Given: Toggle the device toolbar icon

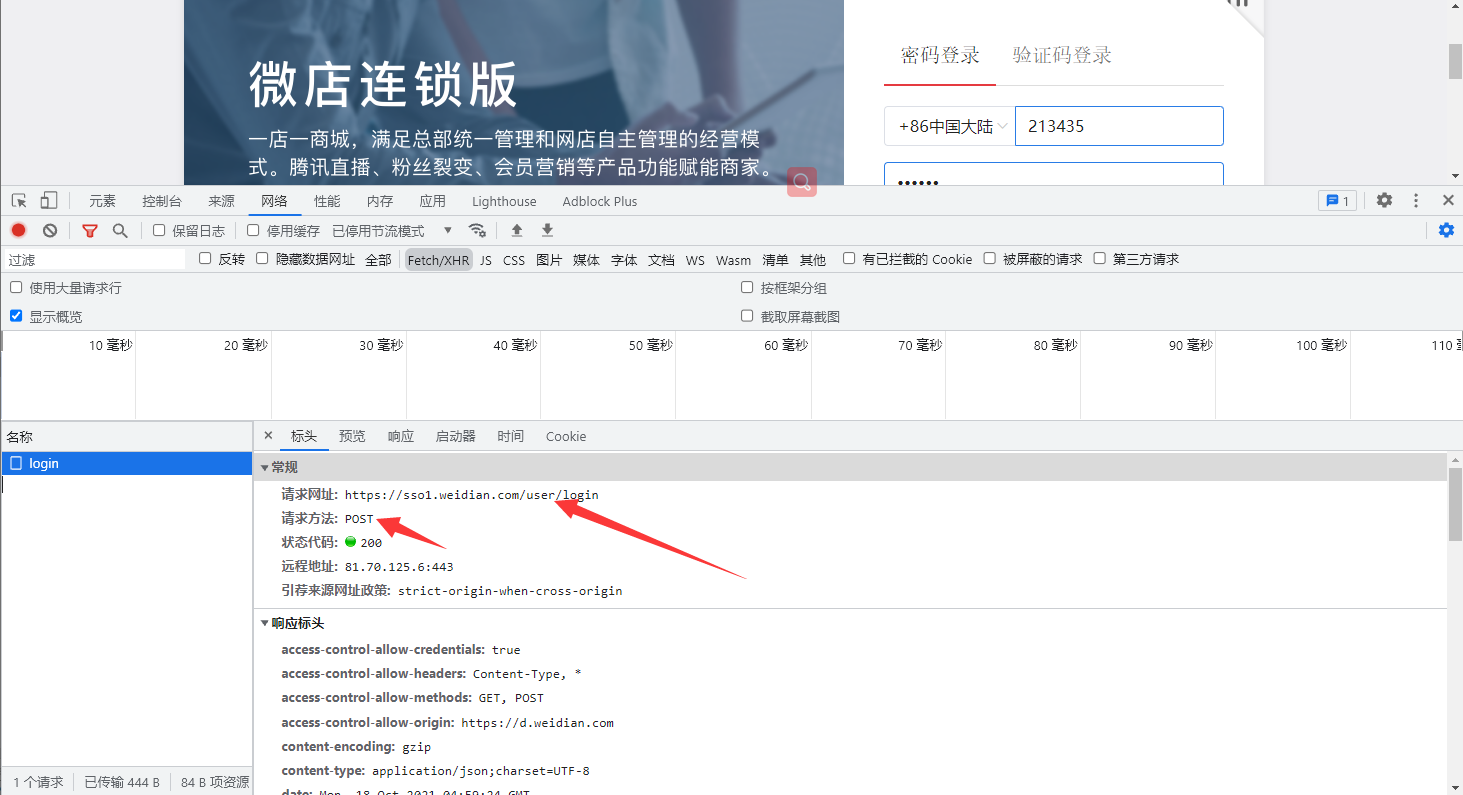Looking at the screenshot, I should click(x=49, y=200).
